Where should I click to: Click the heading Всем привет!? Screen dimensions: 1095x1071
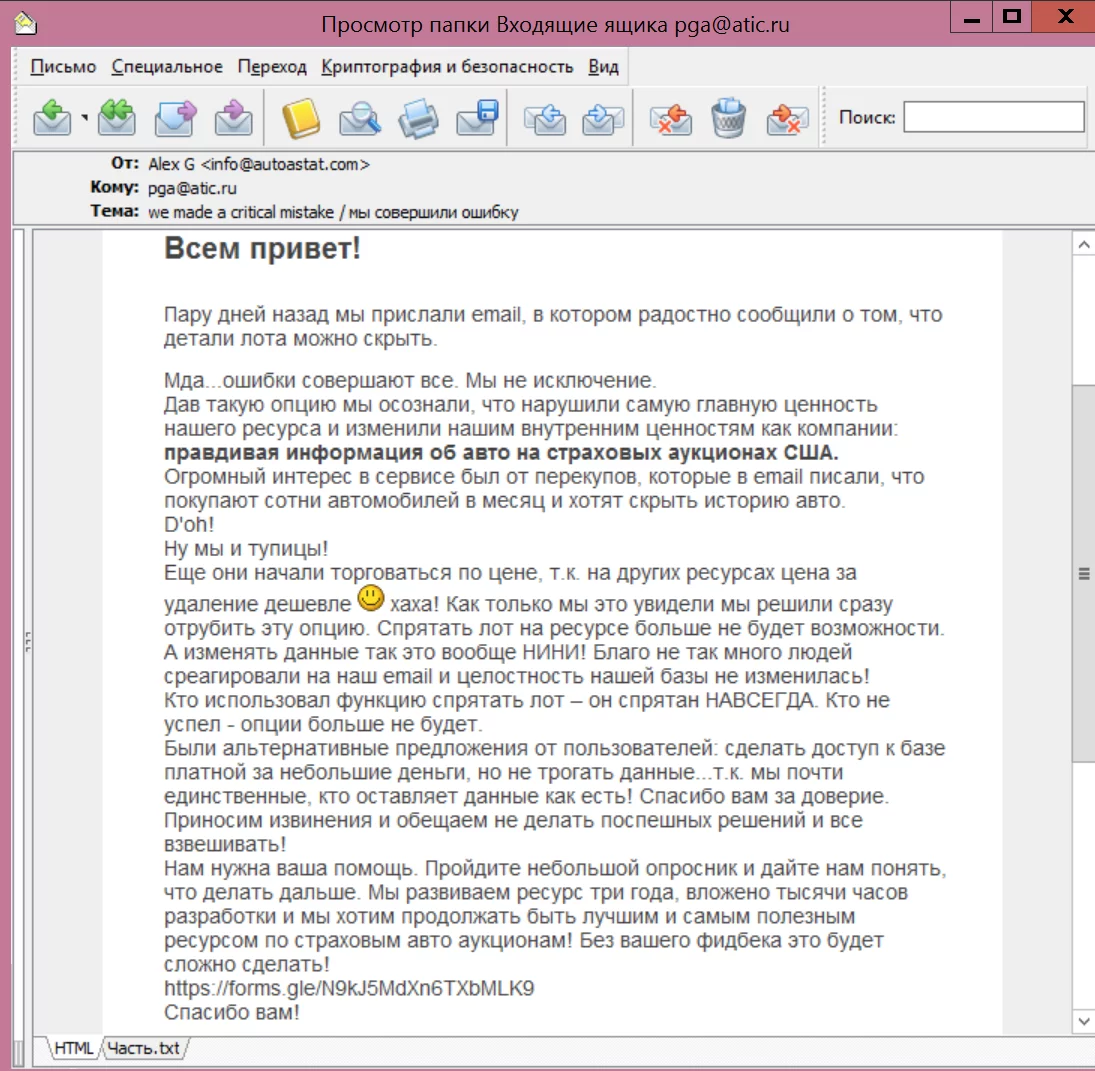coord(263,249)
